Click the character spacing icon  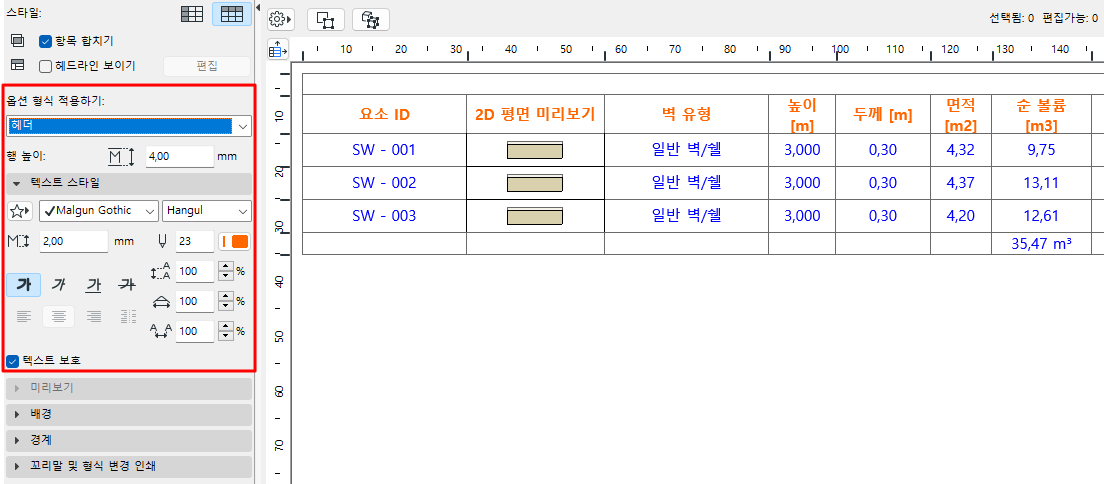161,331
